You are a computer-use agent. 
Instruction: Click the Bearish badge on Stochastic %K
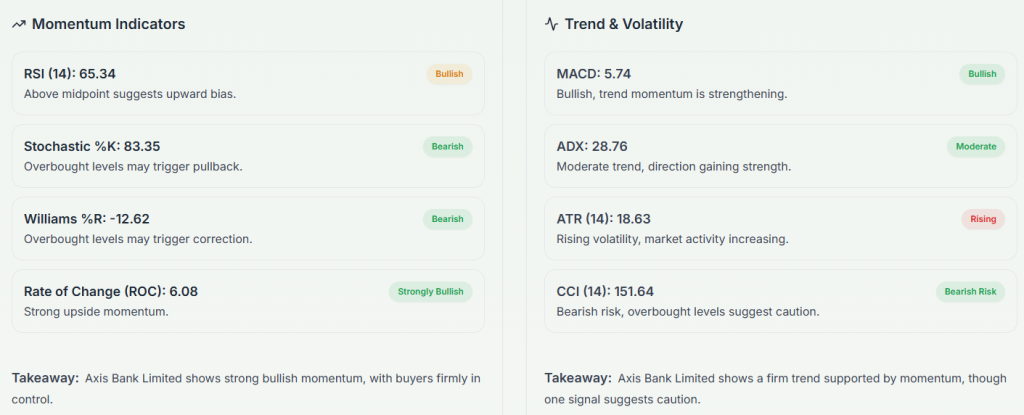[x=447, y=147]
